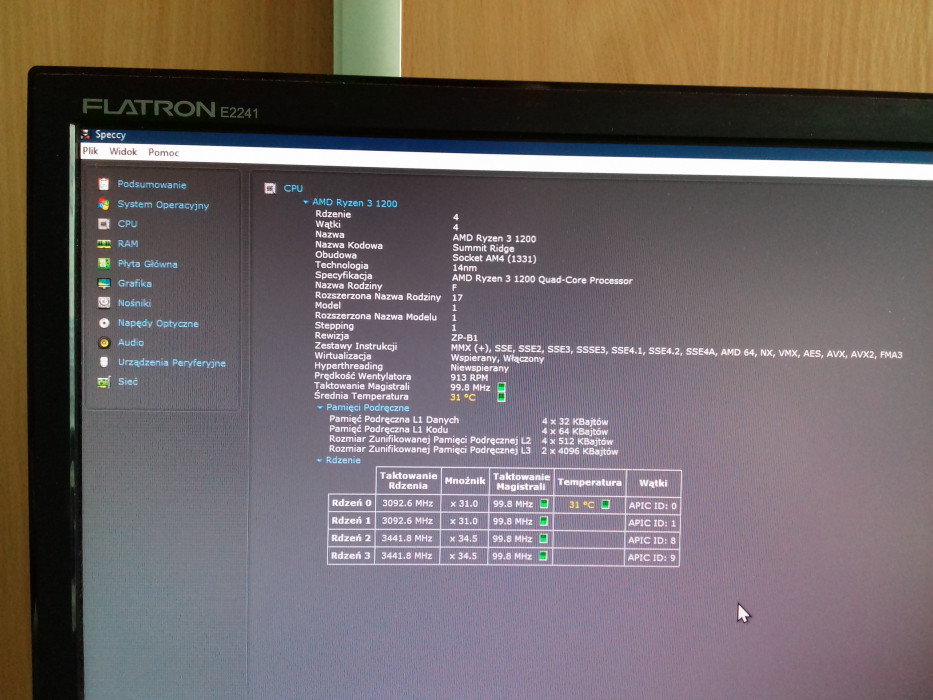Click the Audio speaker icon
This screenshot has width=933, height=700.
[x=104, y=342]
